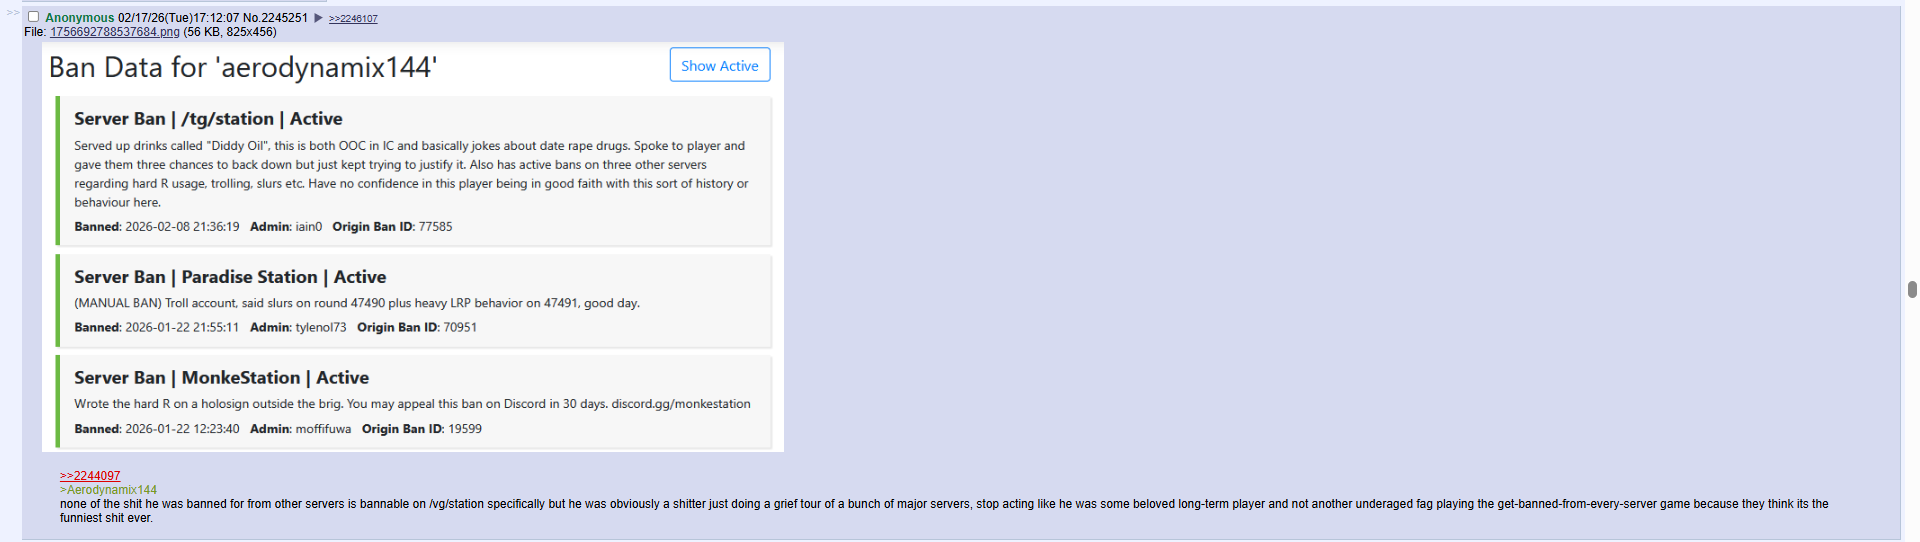Click the vertical scrollbar thumb on the right edge
The image size is (1920, 542).
(x=1912, y=290)
